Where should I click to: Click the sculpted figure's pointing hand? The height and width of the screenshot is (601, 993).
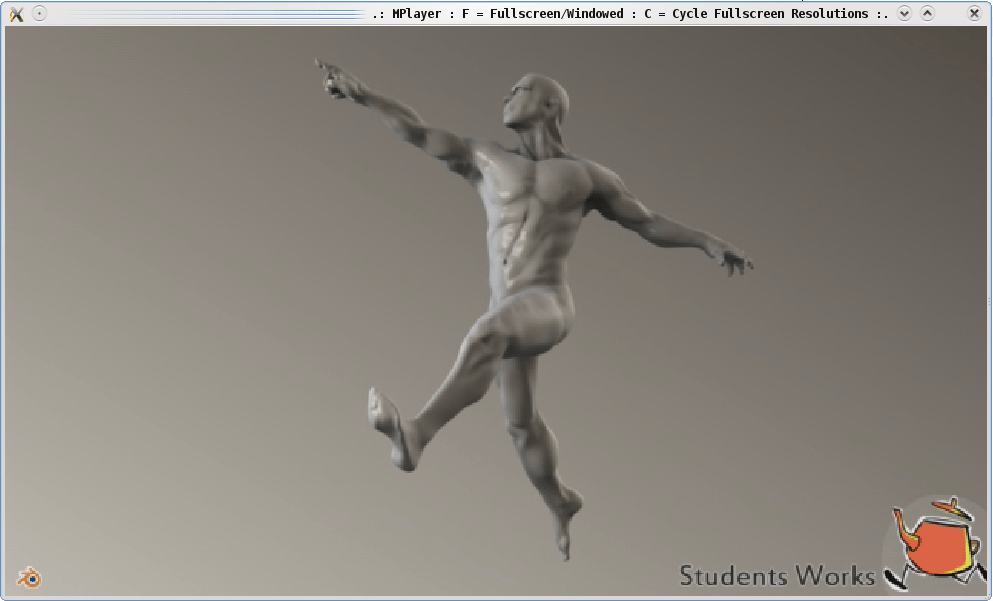335,80
